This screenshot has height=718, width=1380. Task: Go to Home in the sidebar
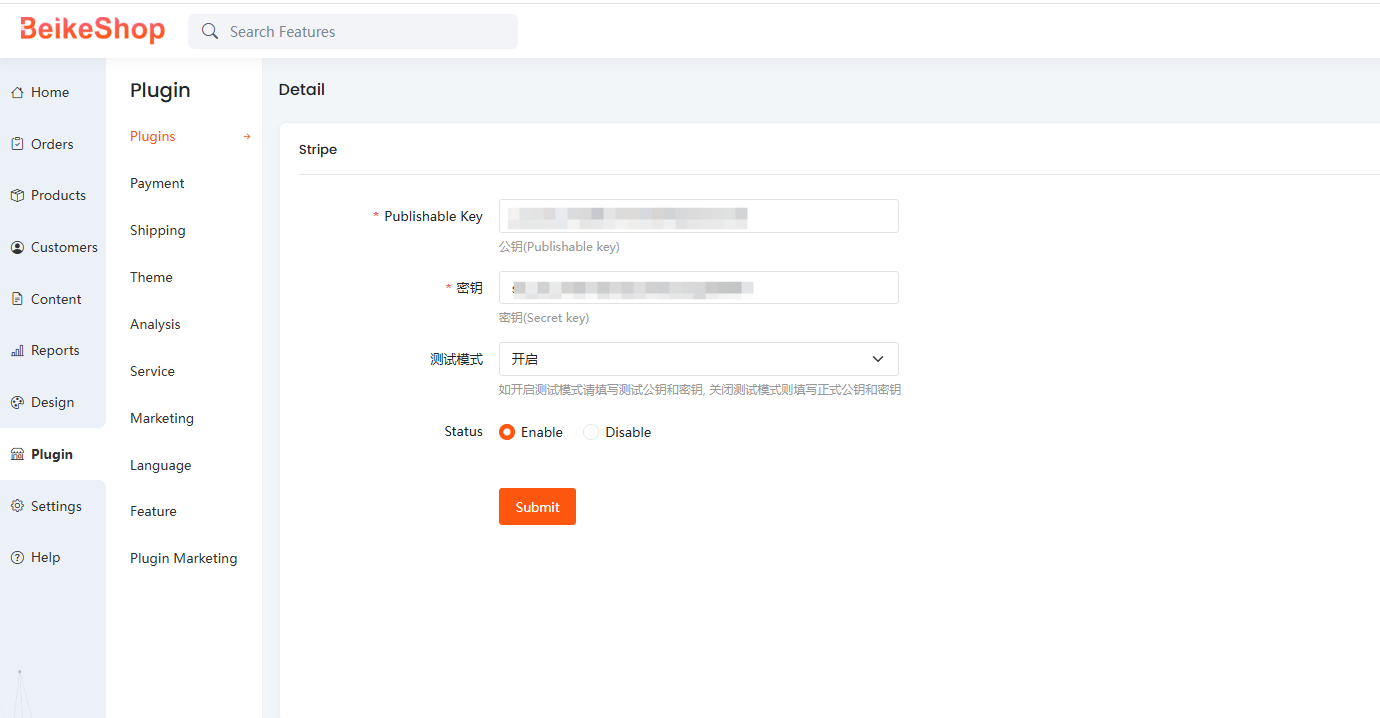[50, 92]
